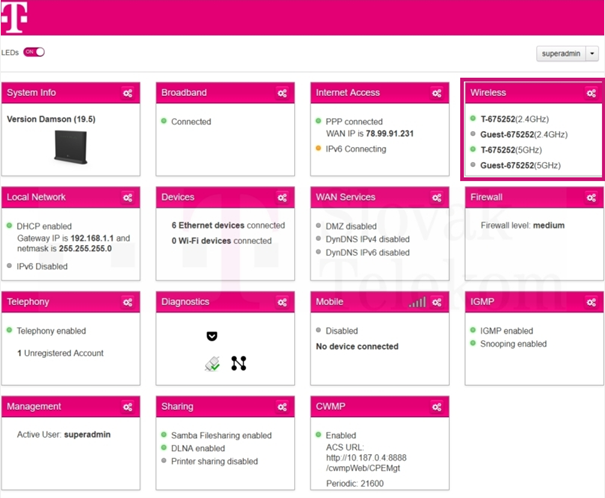Click the cable check icon in Diagnostics
605x498 pixels.
212,364
